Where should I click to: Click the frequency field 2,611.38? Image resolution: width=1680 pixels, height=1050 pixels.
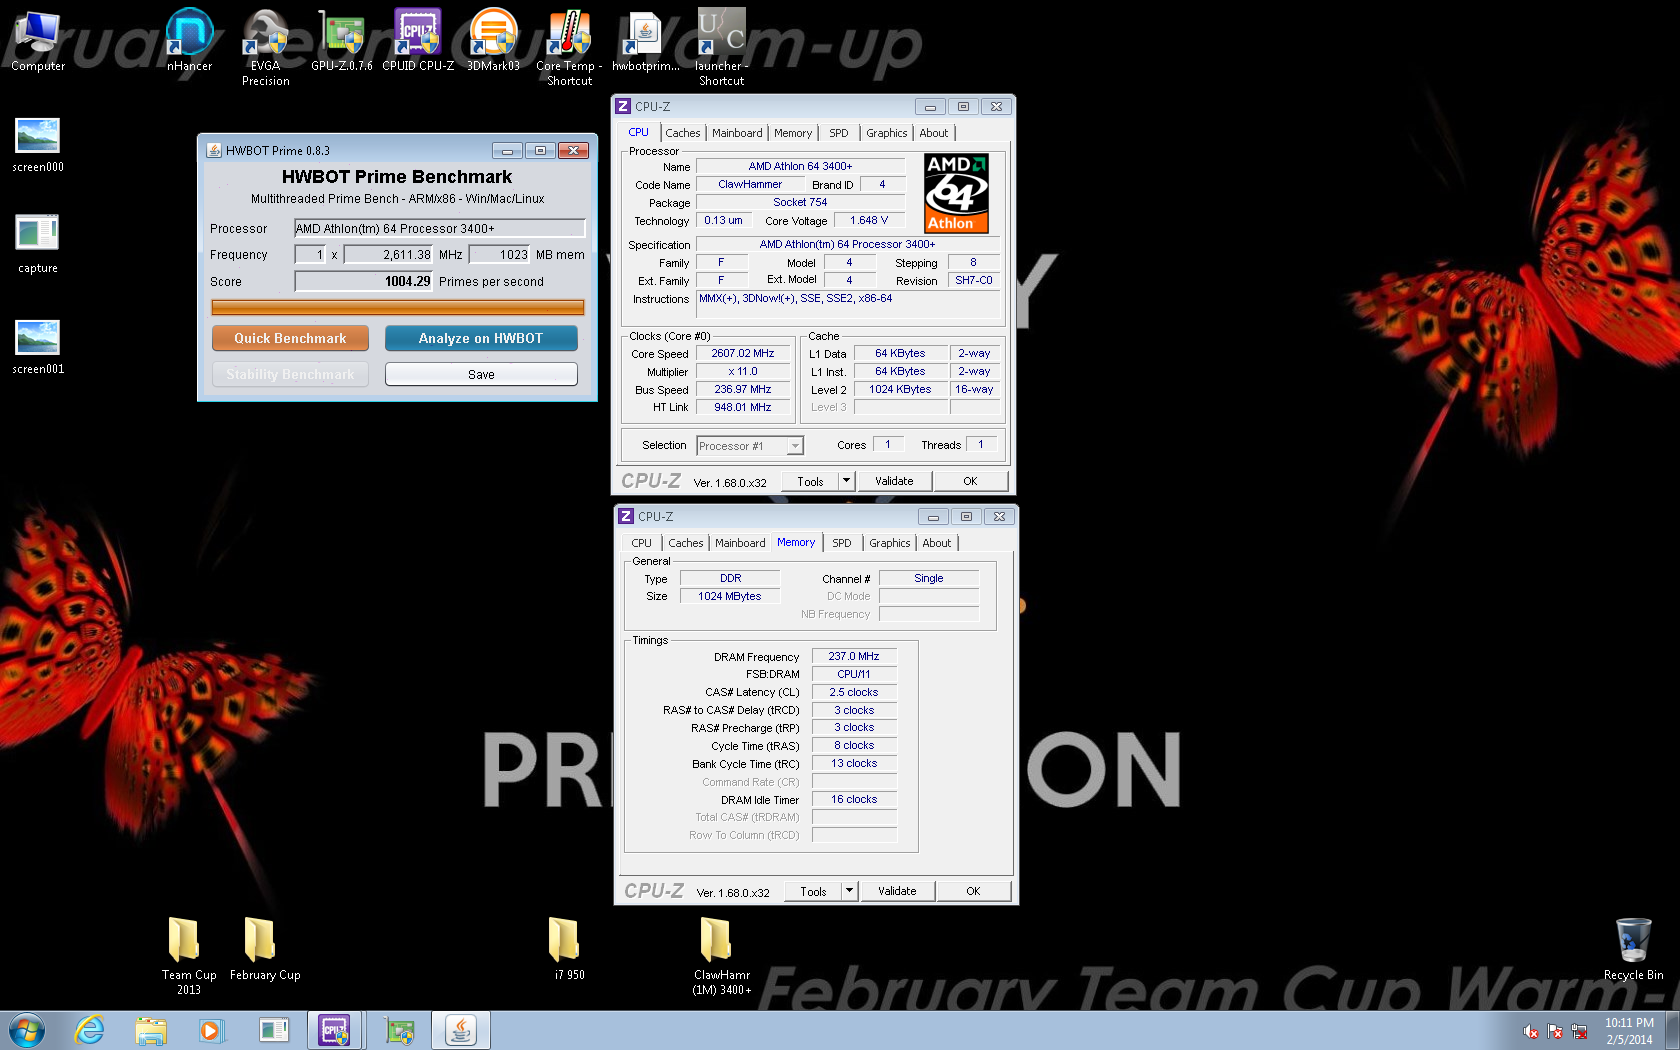388,255
